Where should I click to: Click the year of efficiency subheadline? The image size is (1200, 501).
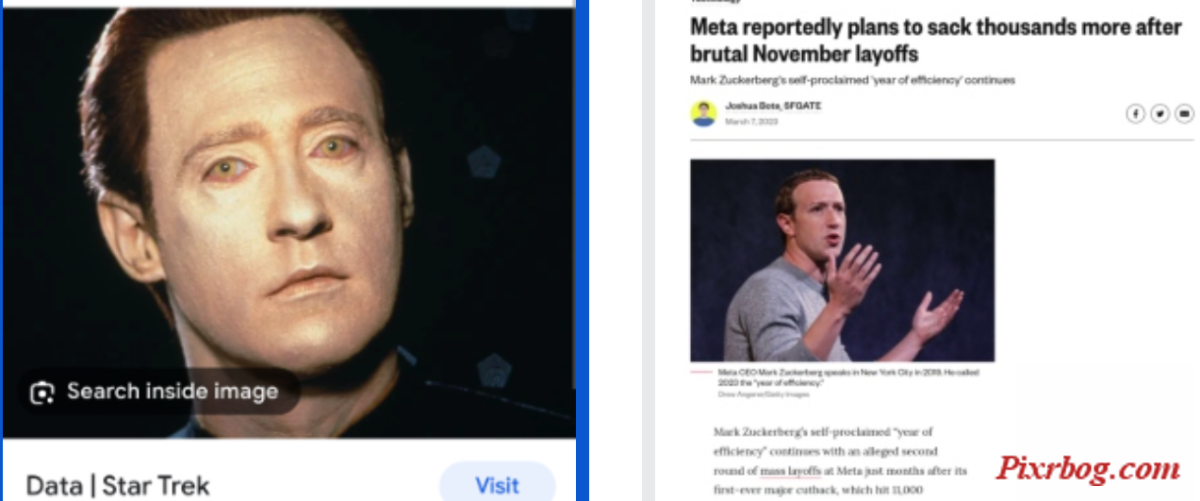(x=852, y=80)
